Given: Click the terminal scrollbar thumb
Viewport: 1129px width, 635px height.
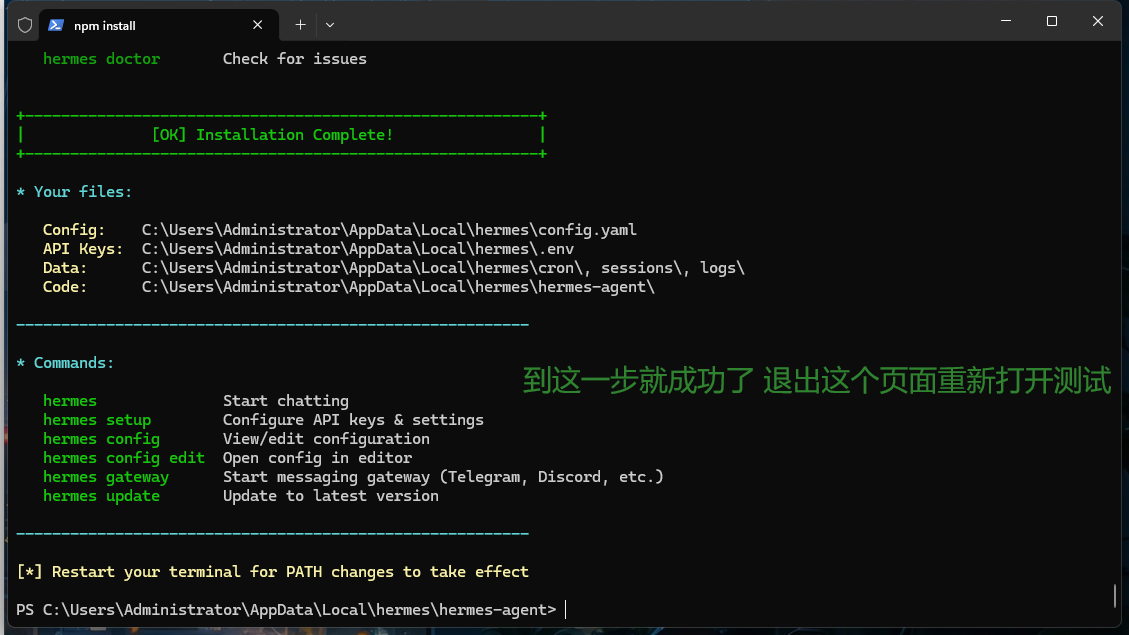Looking at the screenshot, I should (x=1115, y=595).
